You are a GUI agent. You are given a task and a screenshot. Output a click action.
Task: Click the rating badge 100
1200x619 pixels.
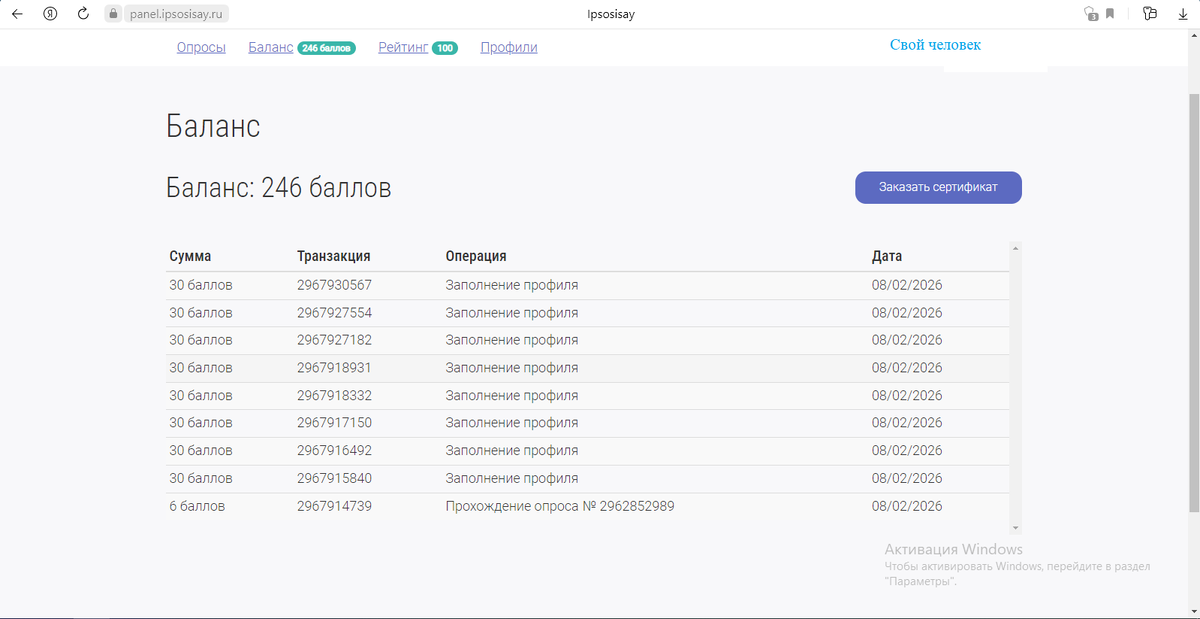tap(445, 48)
